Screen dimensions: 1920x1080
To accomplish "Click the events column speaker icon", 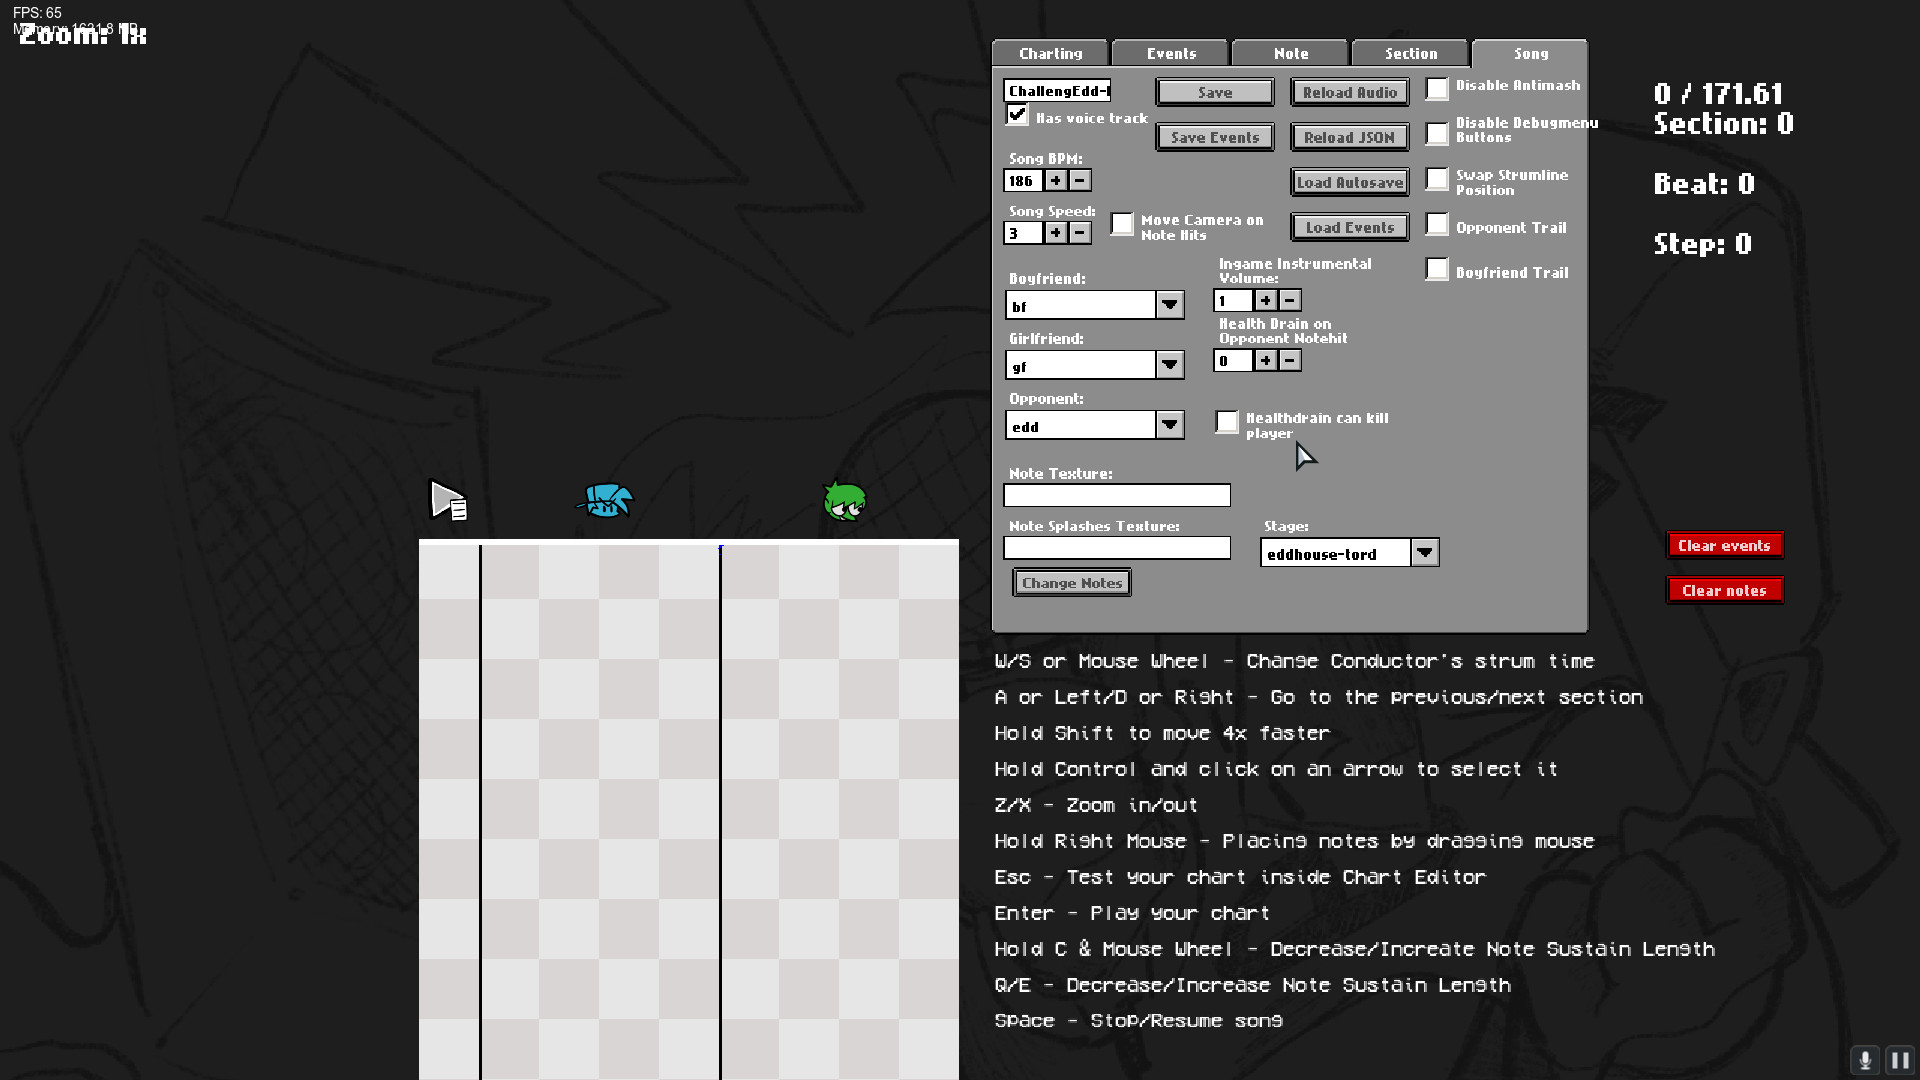I will [x=449, y=500].
